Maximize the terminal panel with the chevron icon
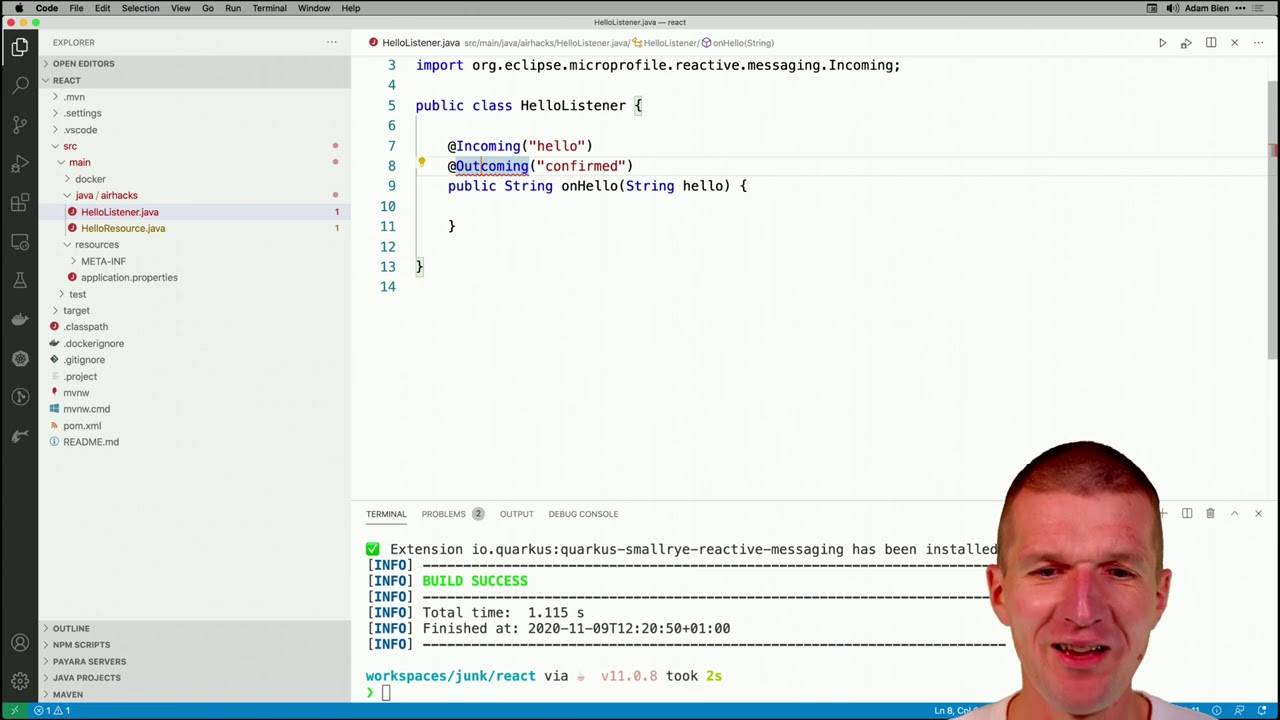The width and height of the screenshot is (1280, 720). (x=1234, y=513)
